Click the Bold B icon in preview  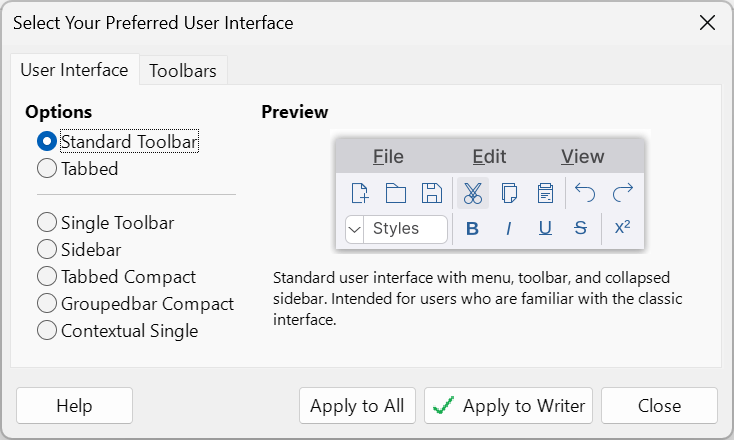472,228
